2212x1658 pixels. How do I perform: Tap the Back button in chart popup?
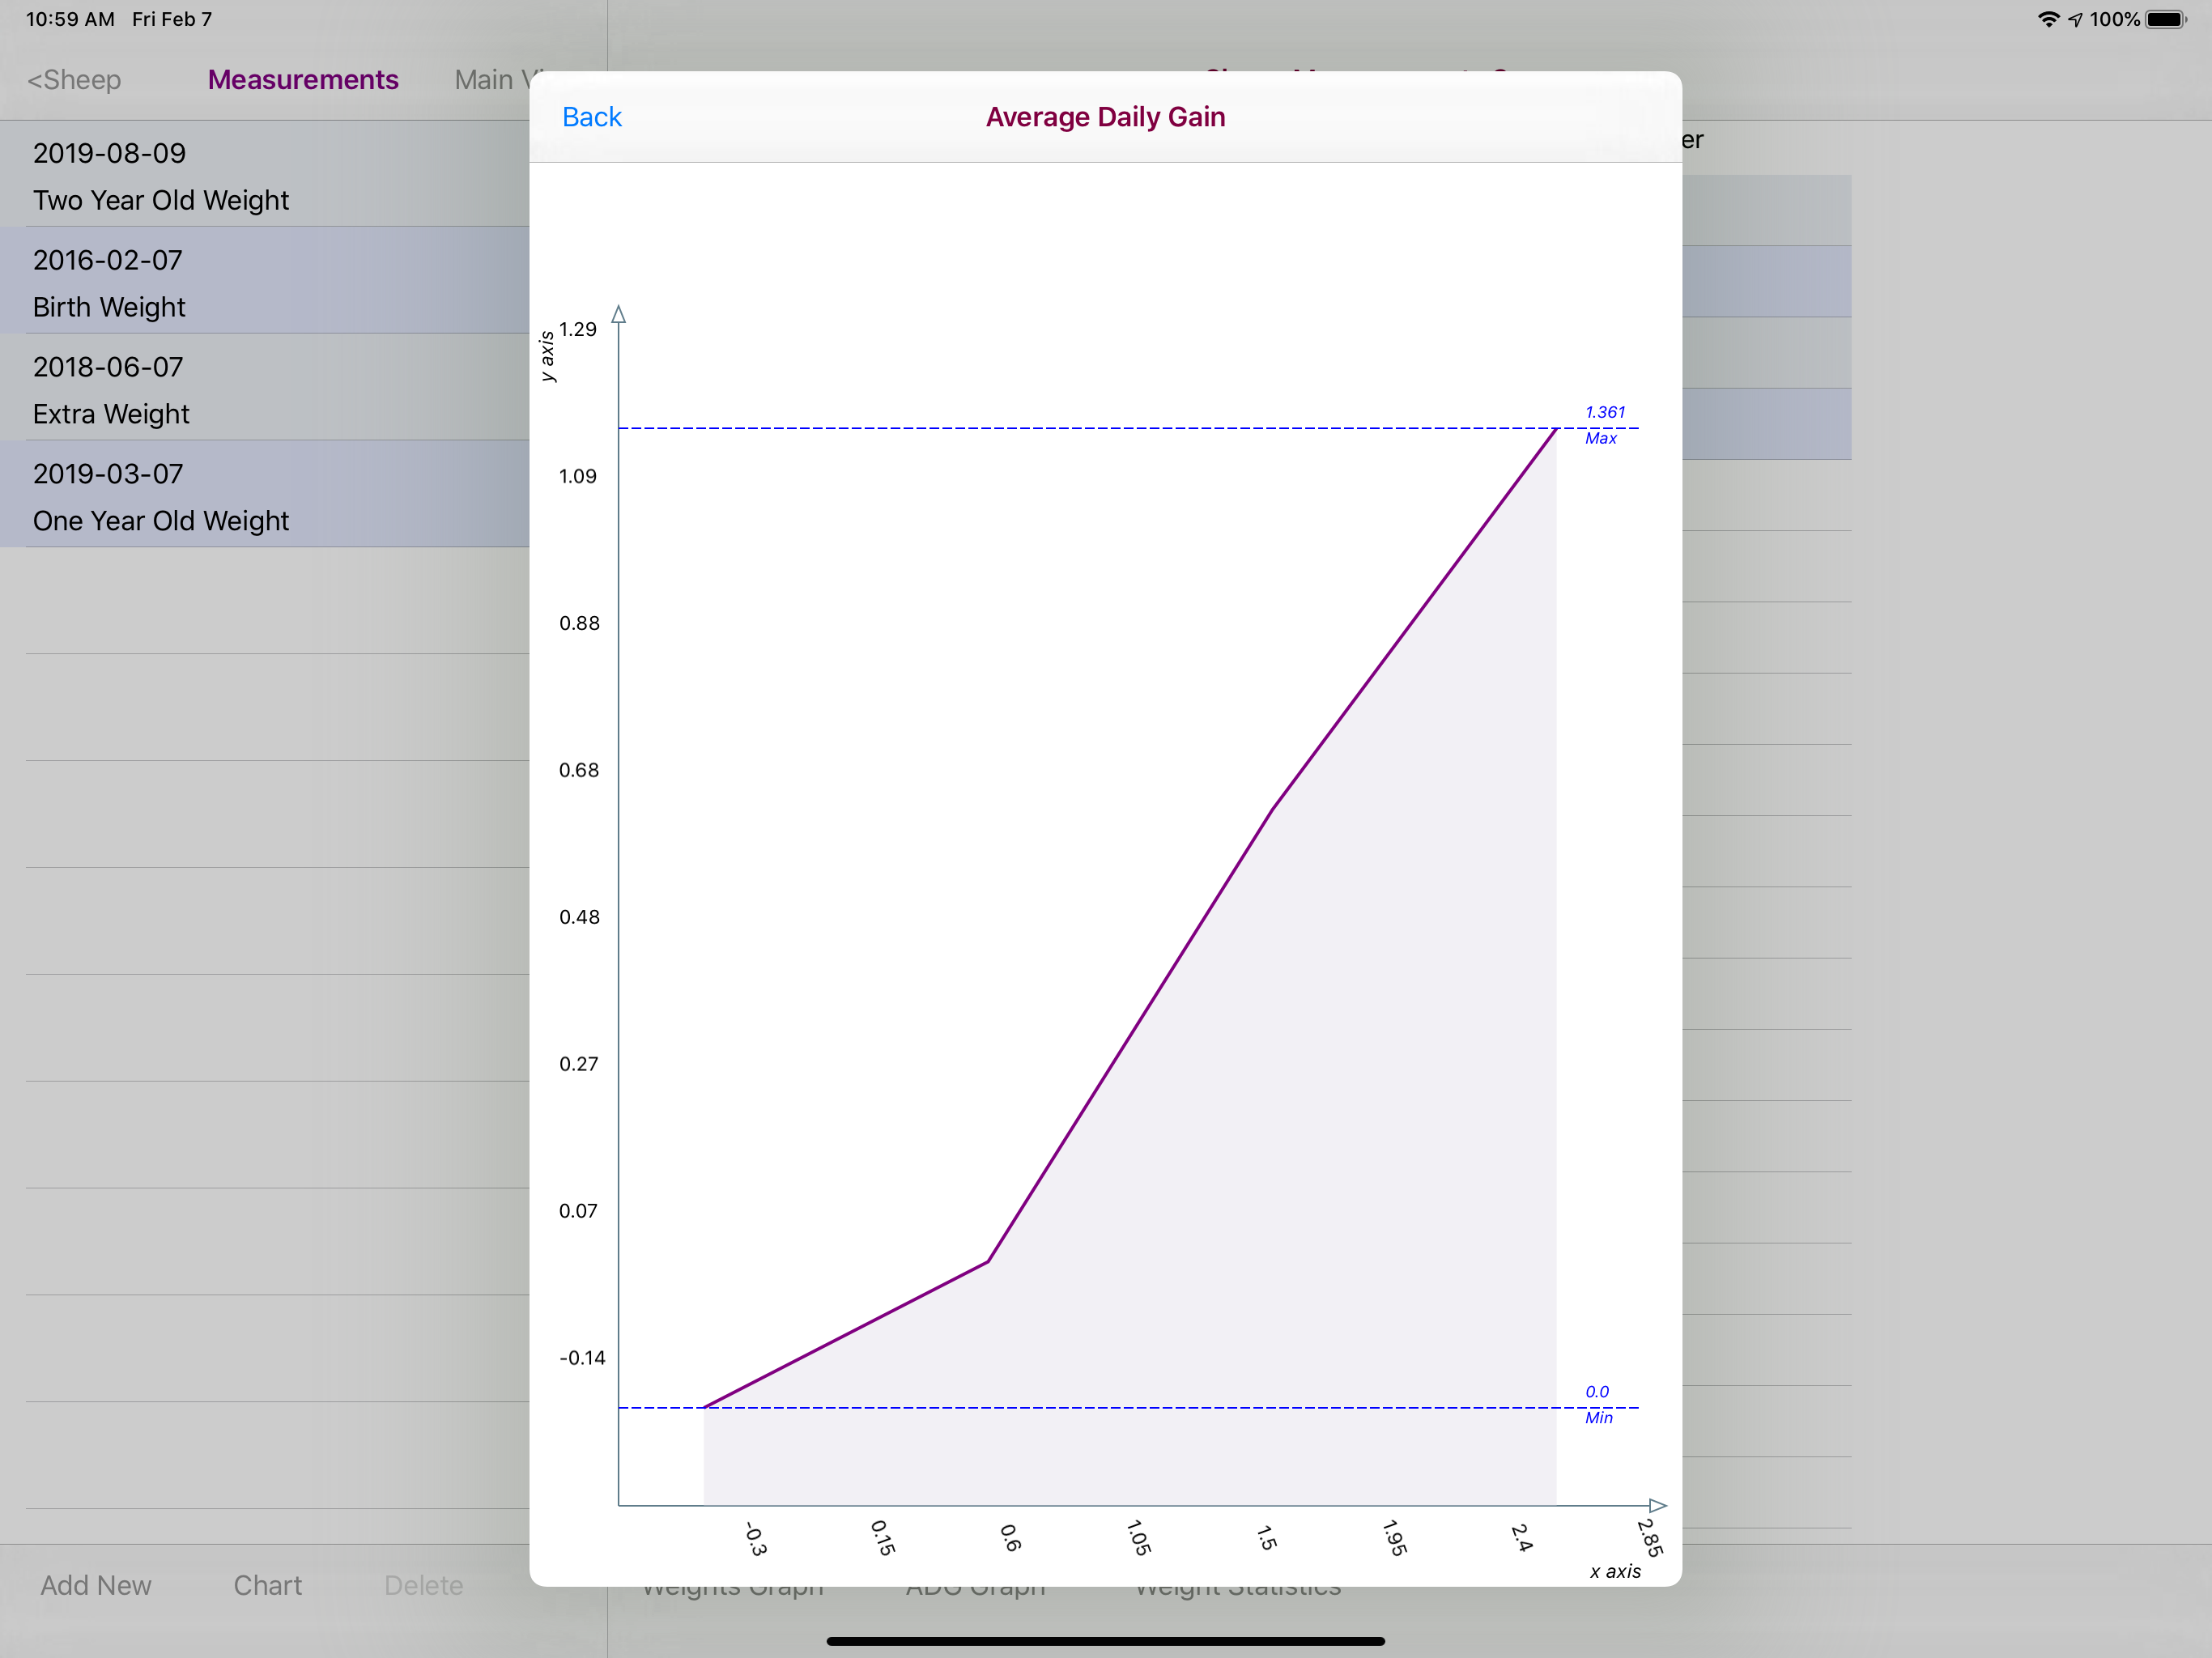[x=591, y=117]
